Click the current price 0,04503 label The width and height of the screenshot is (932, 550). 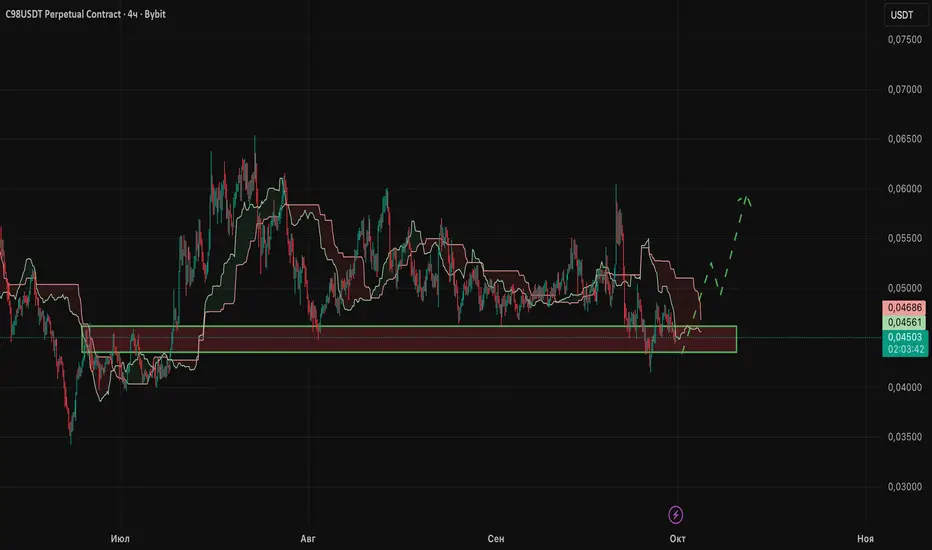pos(905,337)
